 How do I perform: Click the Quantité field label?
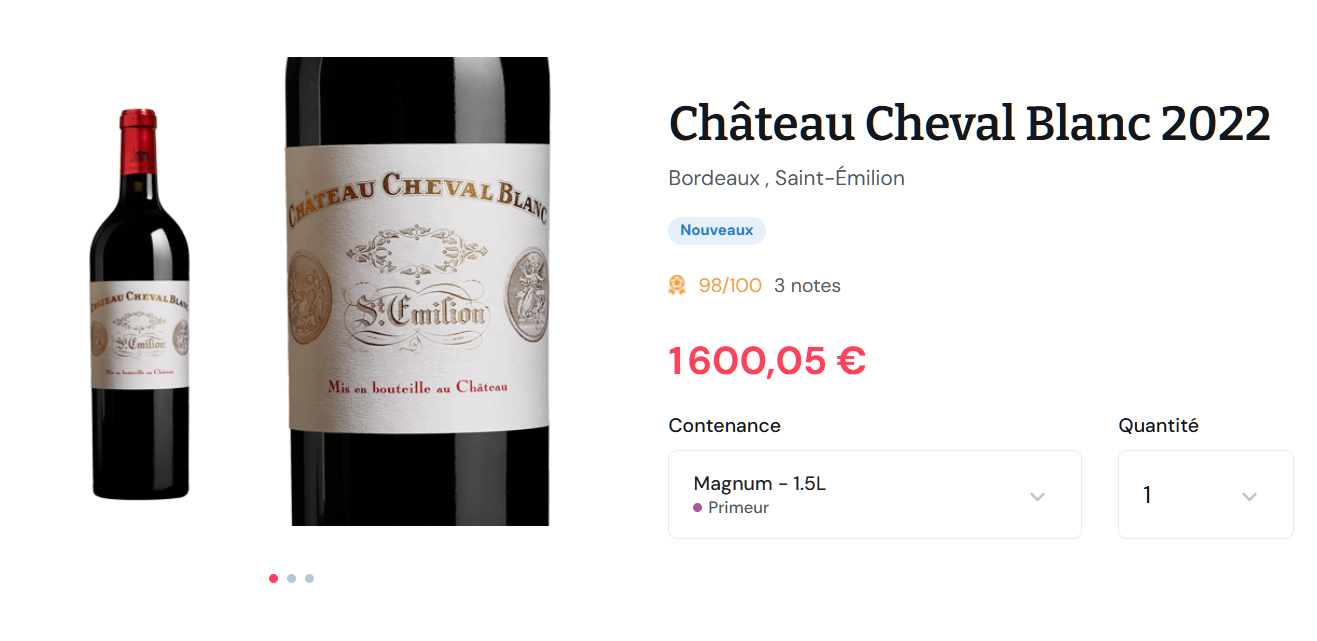click(x=1158, y=425)
